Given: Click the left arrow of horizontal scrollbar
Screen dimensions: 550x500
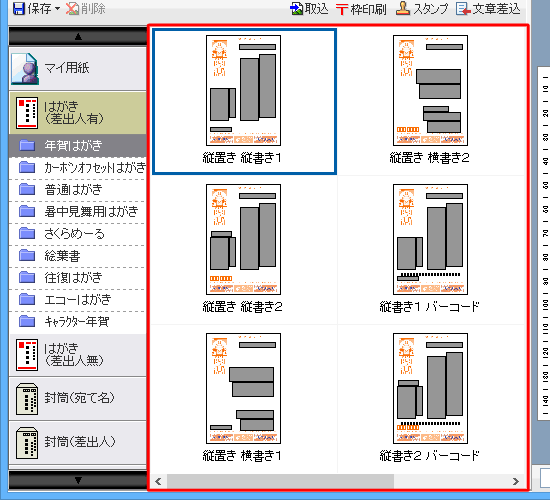Looking at the screenshot, I should coord(159,481).
